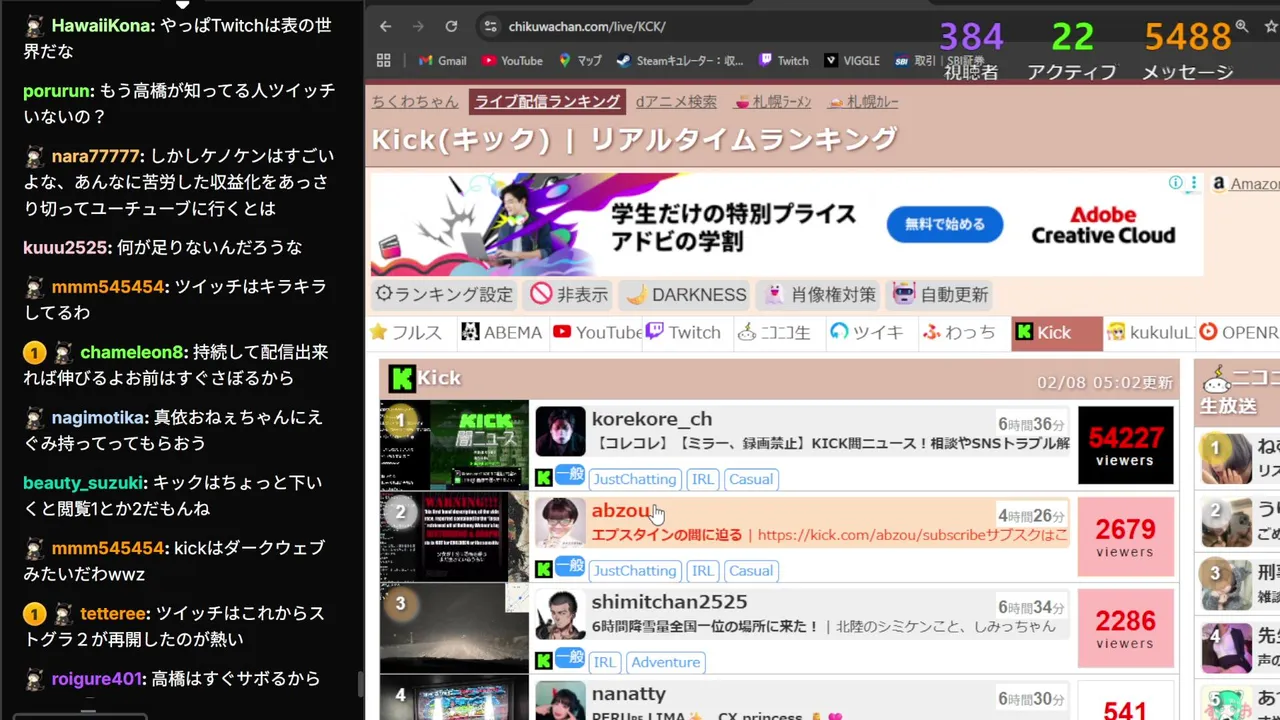Click nanatty avatar icon
1280x720 pixels.
point(560,701)
